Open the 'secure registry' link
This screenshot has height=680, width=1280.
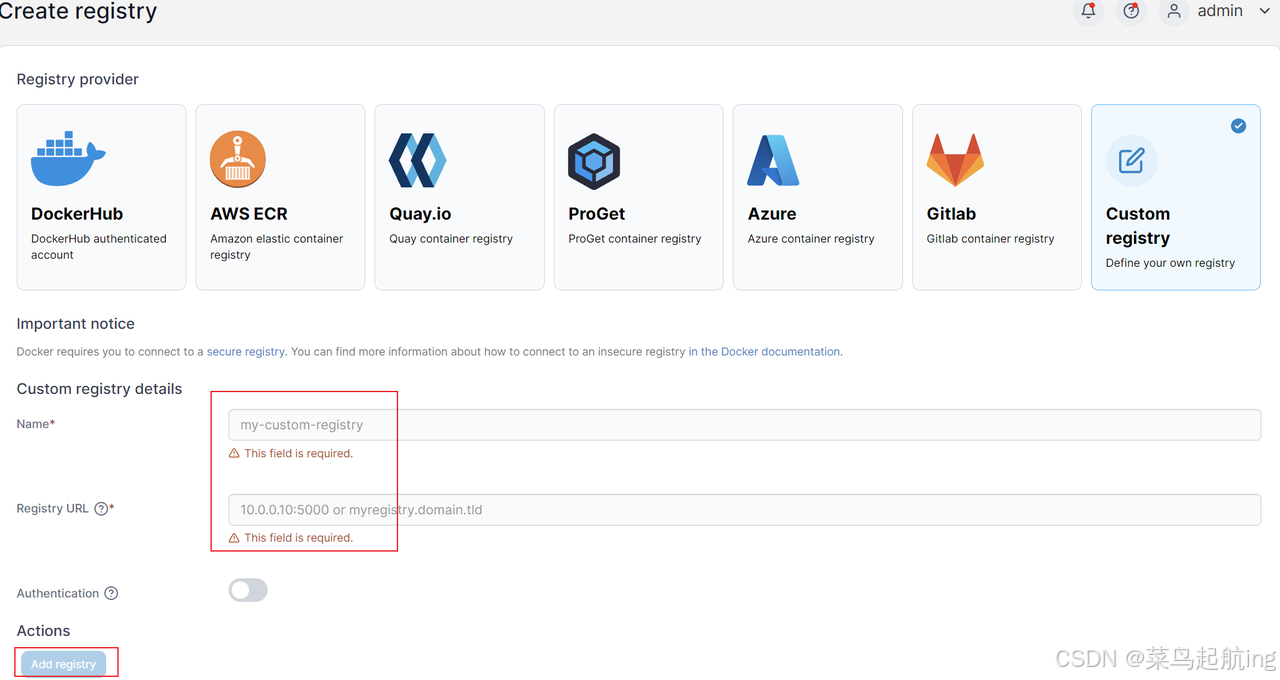click(x=246, y=352)
